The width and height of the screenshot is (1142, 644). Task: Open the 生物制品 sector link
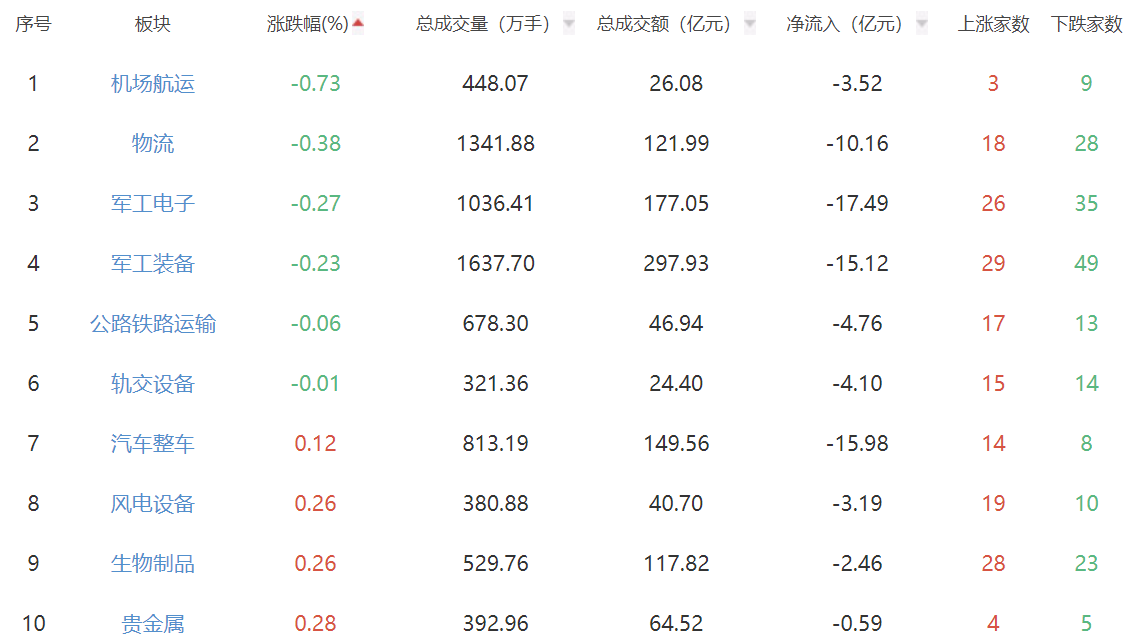153,564
